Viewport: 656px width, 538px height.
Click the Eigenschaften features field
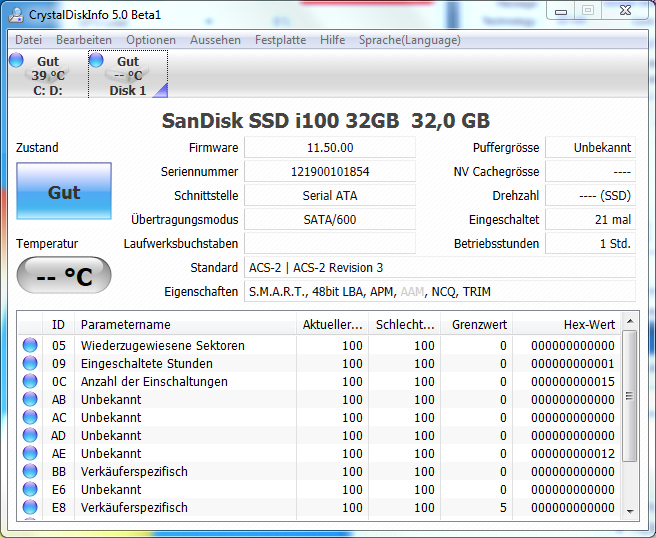pos(440,291)
